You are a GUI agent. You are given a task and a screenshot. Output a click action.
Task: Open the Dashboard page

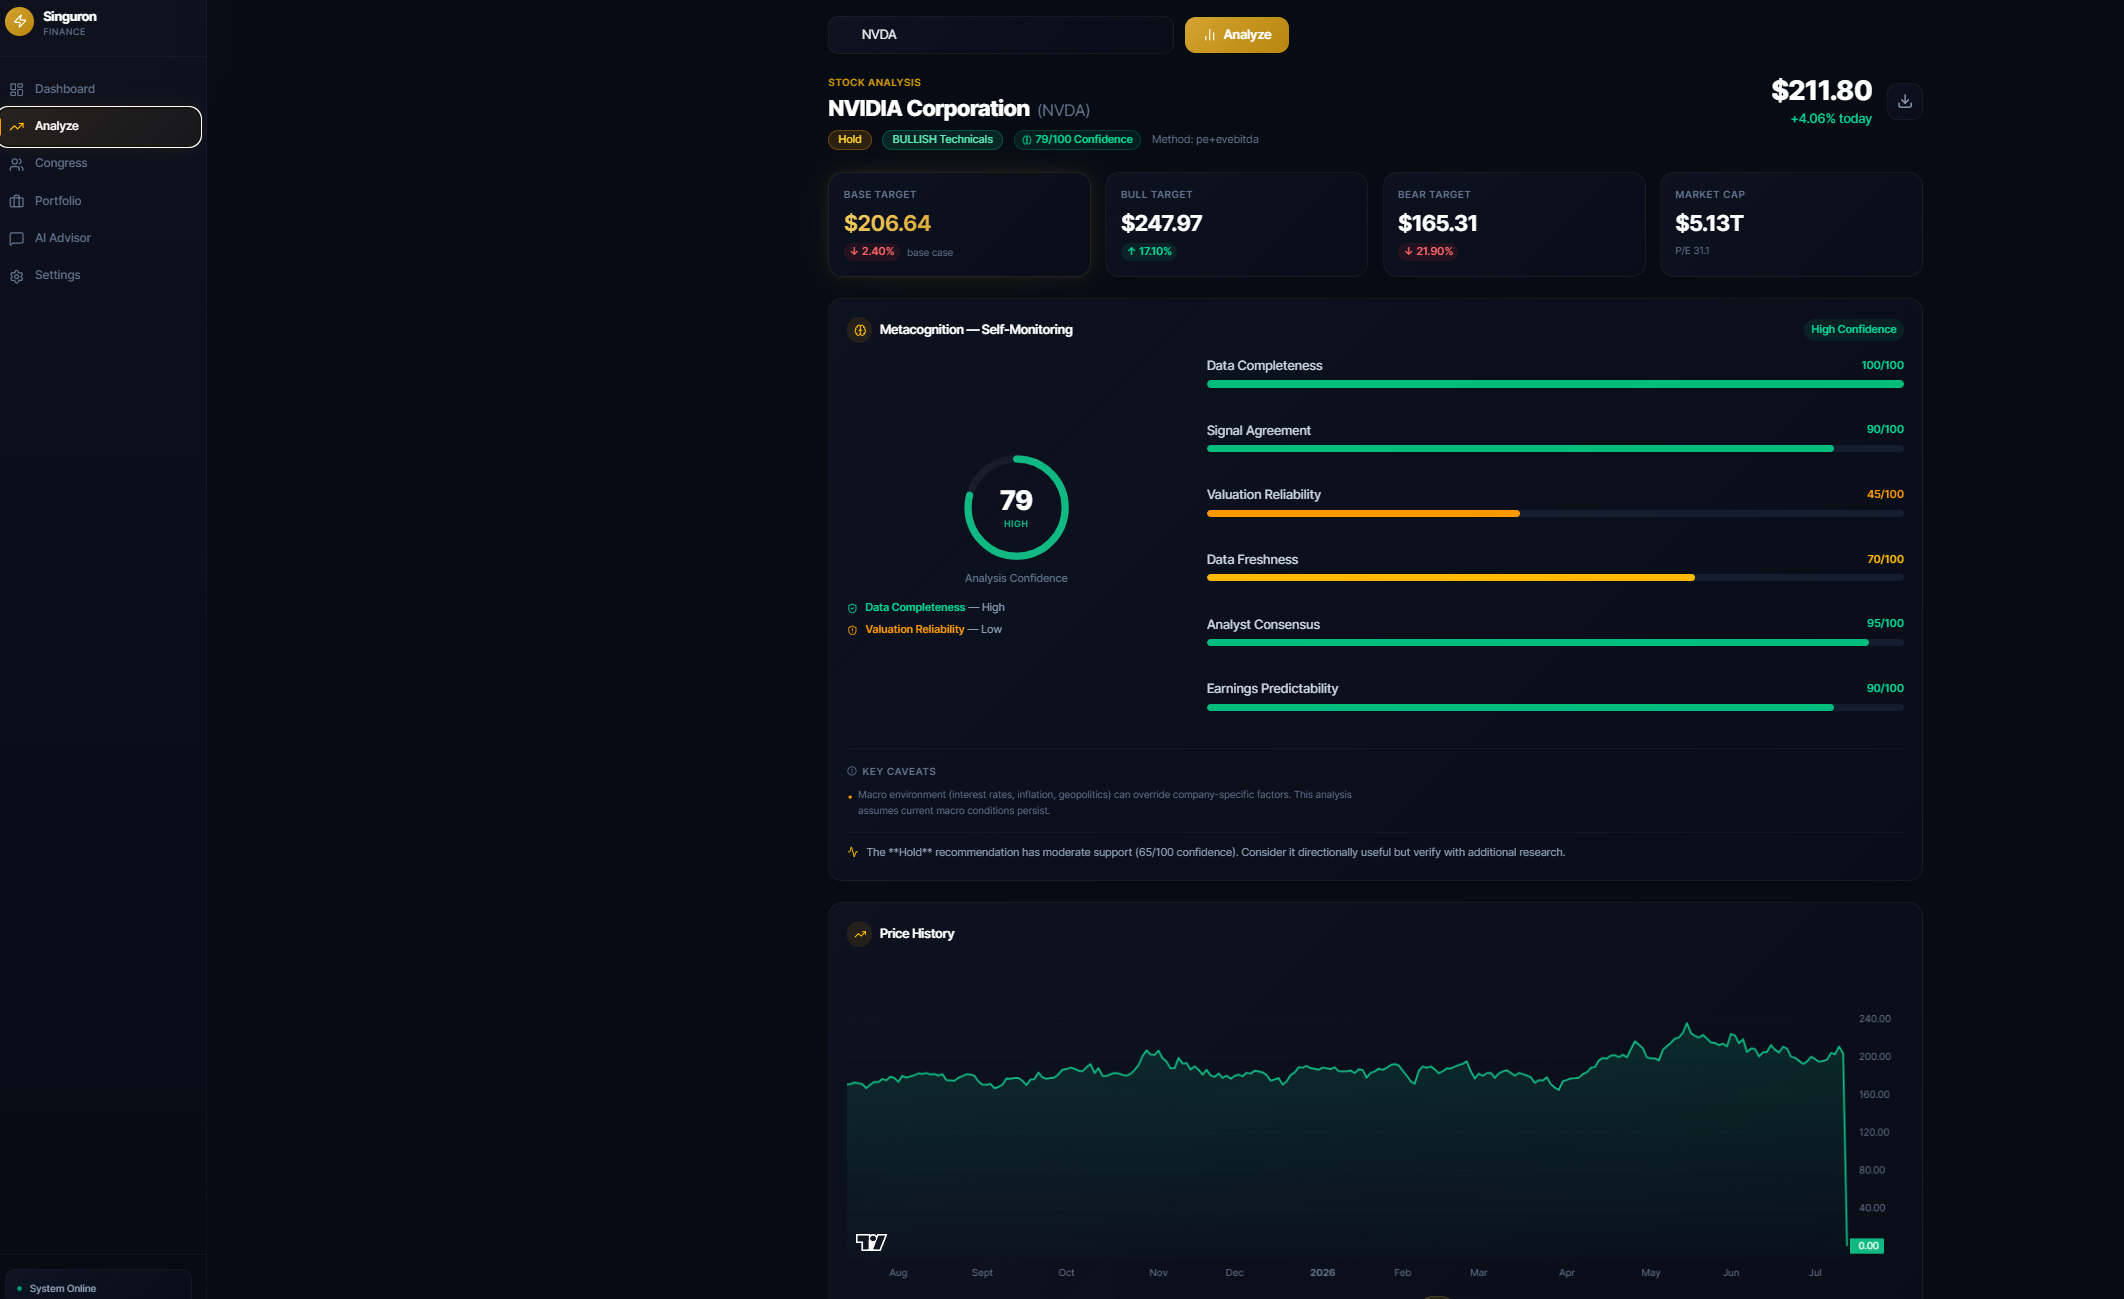pyautogui.click(x=101, y=89)
